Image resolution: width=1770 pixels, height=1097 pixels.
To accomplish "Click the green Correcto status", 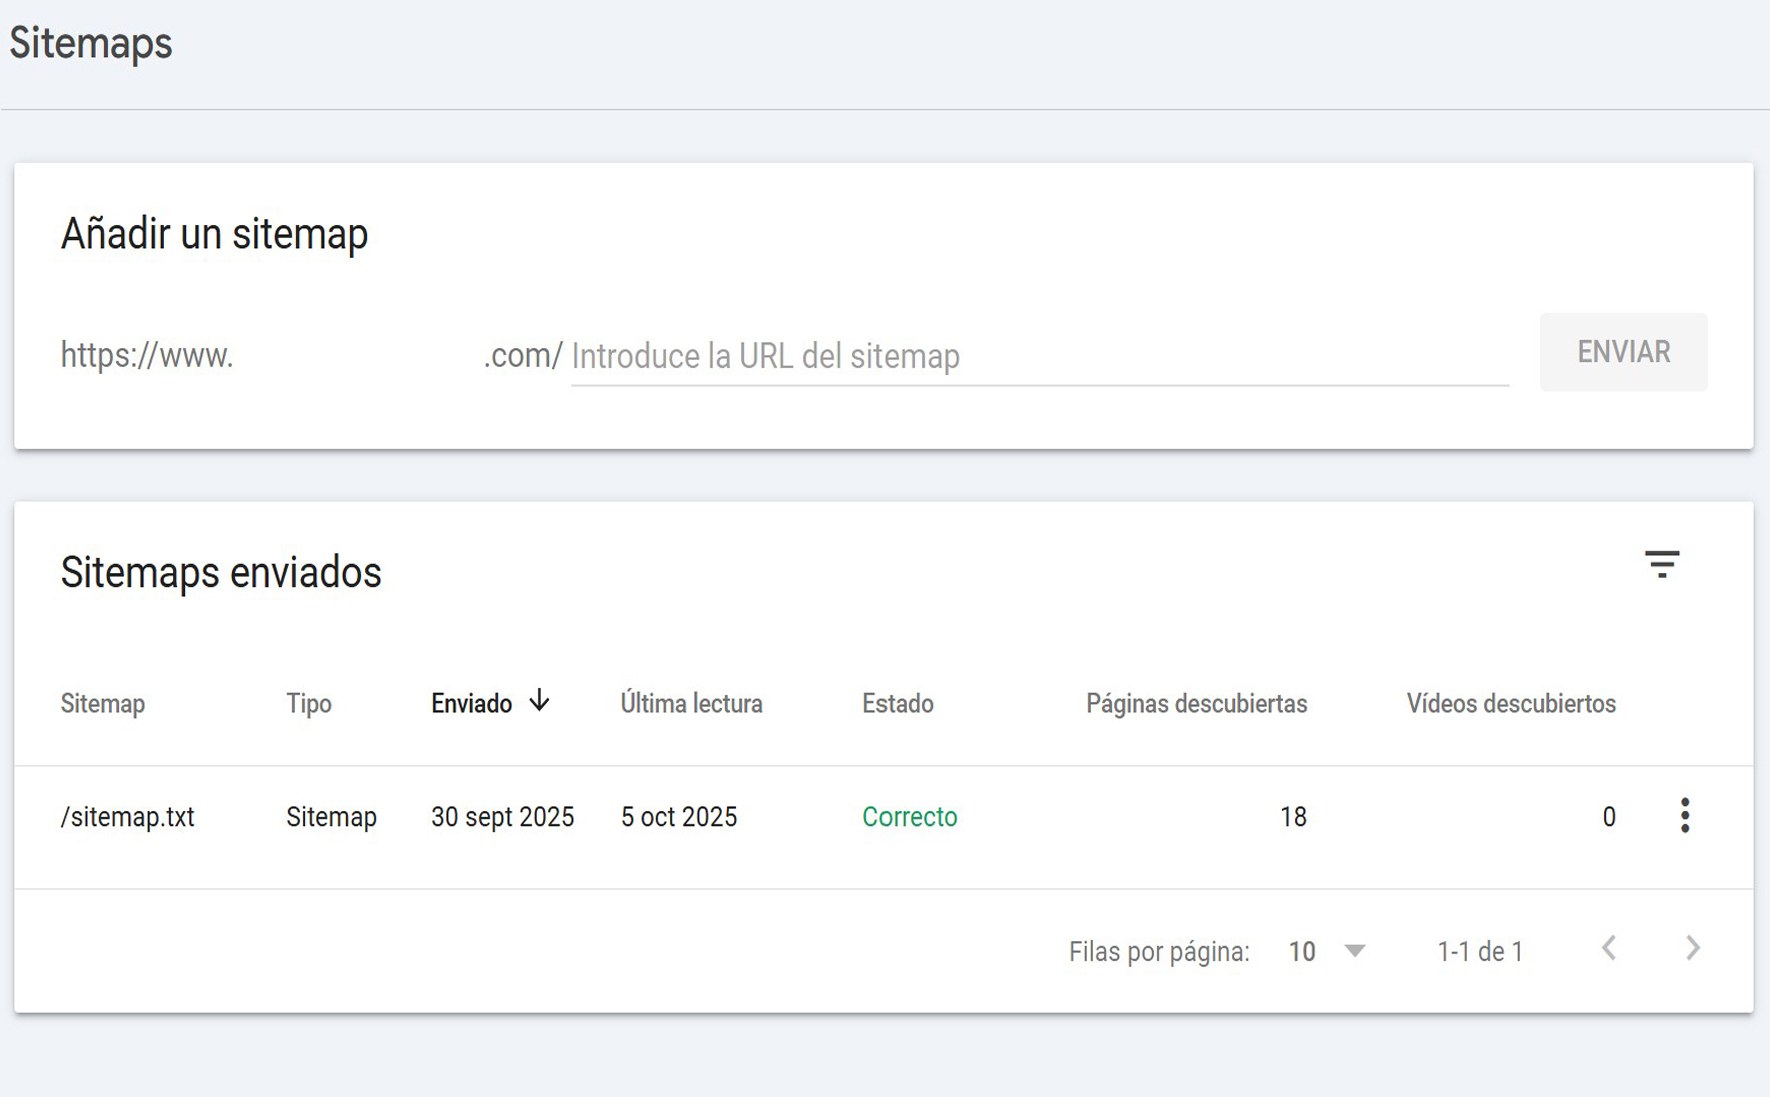I will coord(909,817).
